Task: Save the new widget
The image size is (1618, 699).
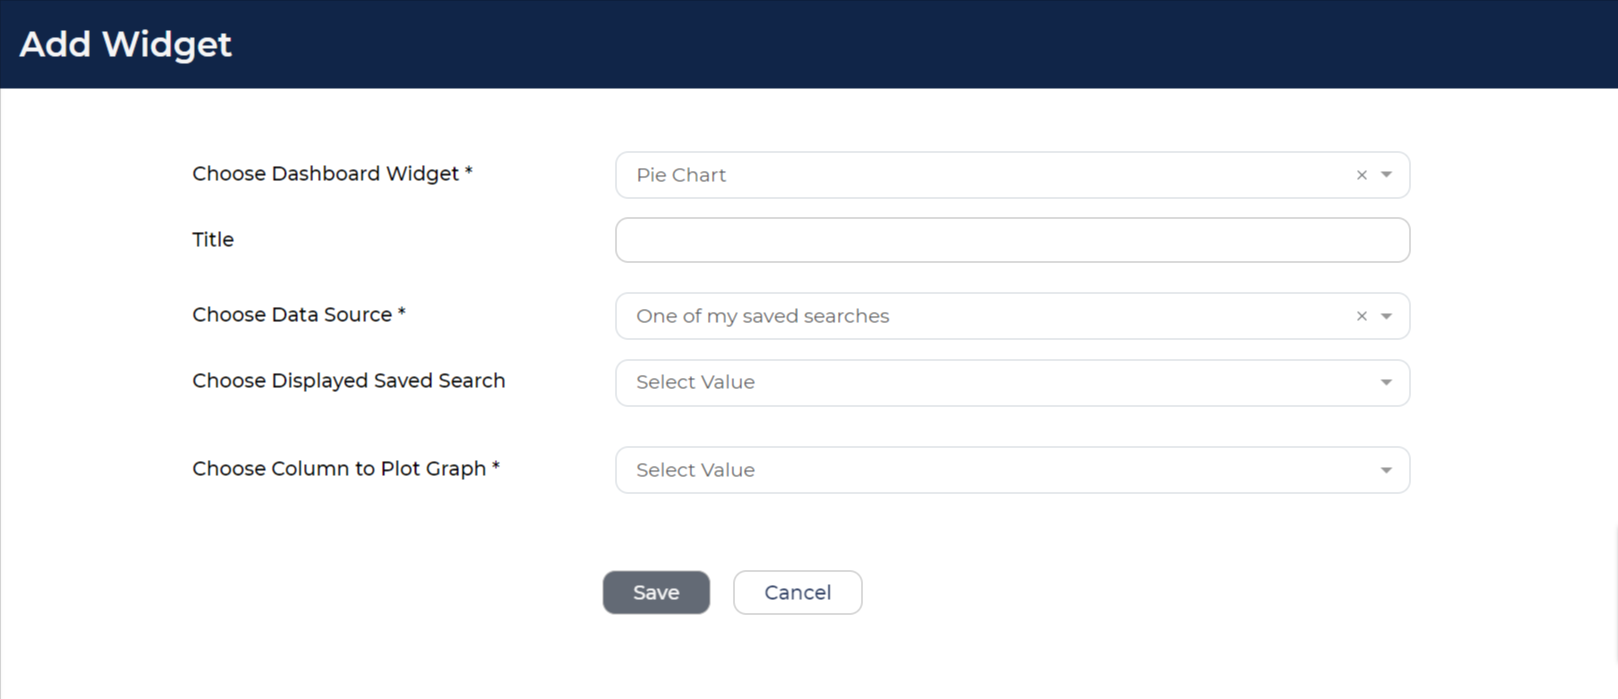Action: point(656,592)
